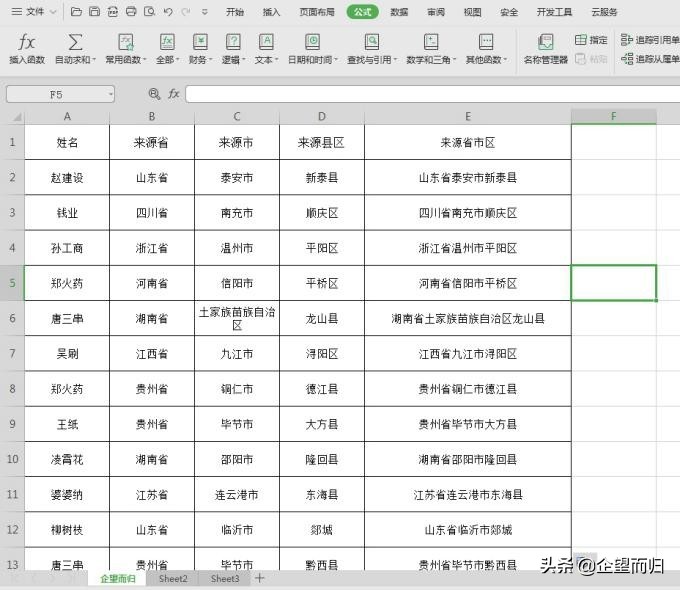Select column A header
The image size is (680, 590).
(x=67, y=116)
